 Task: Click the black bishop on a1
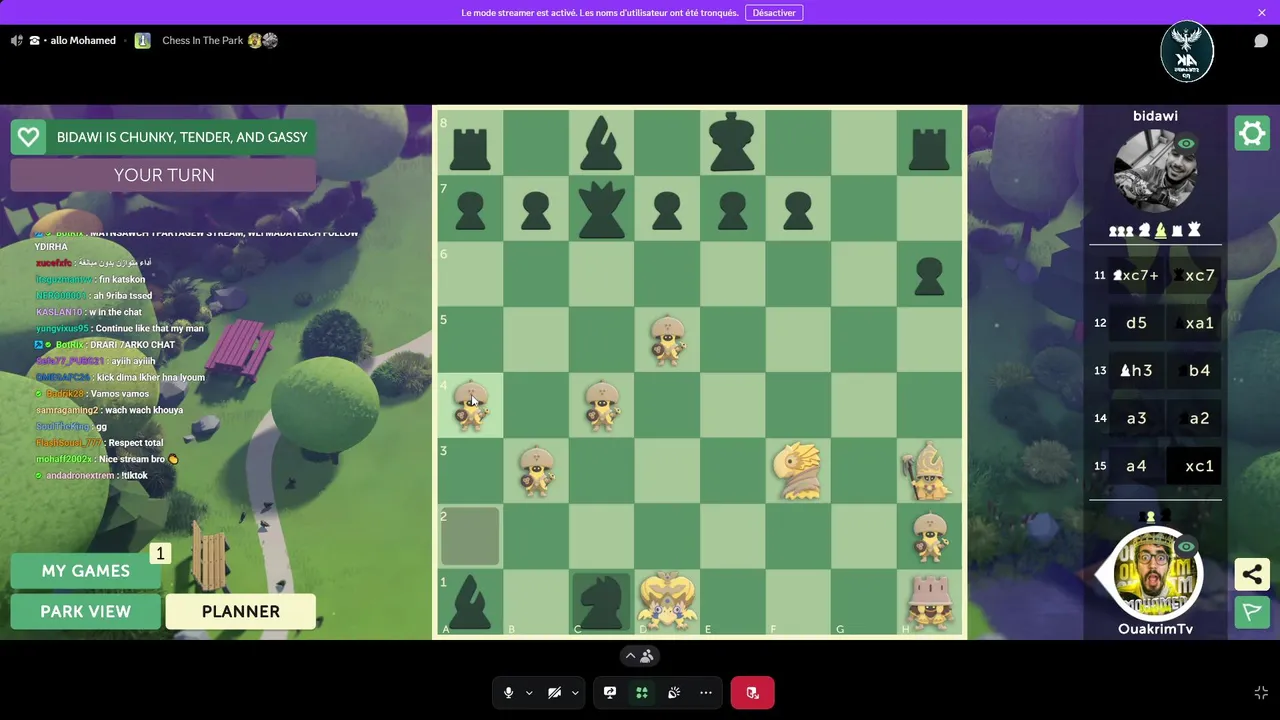point(471,603)
